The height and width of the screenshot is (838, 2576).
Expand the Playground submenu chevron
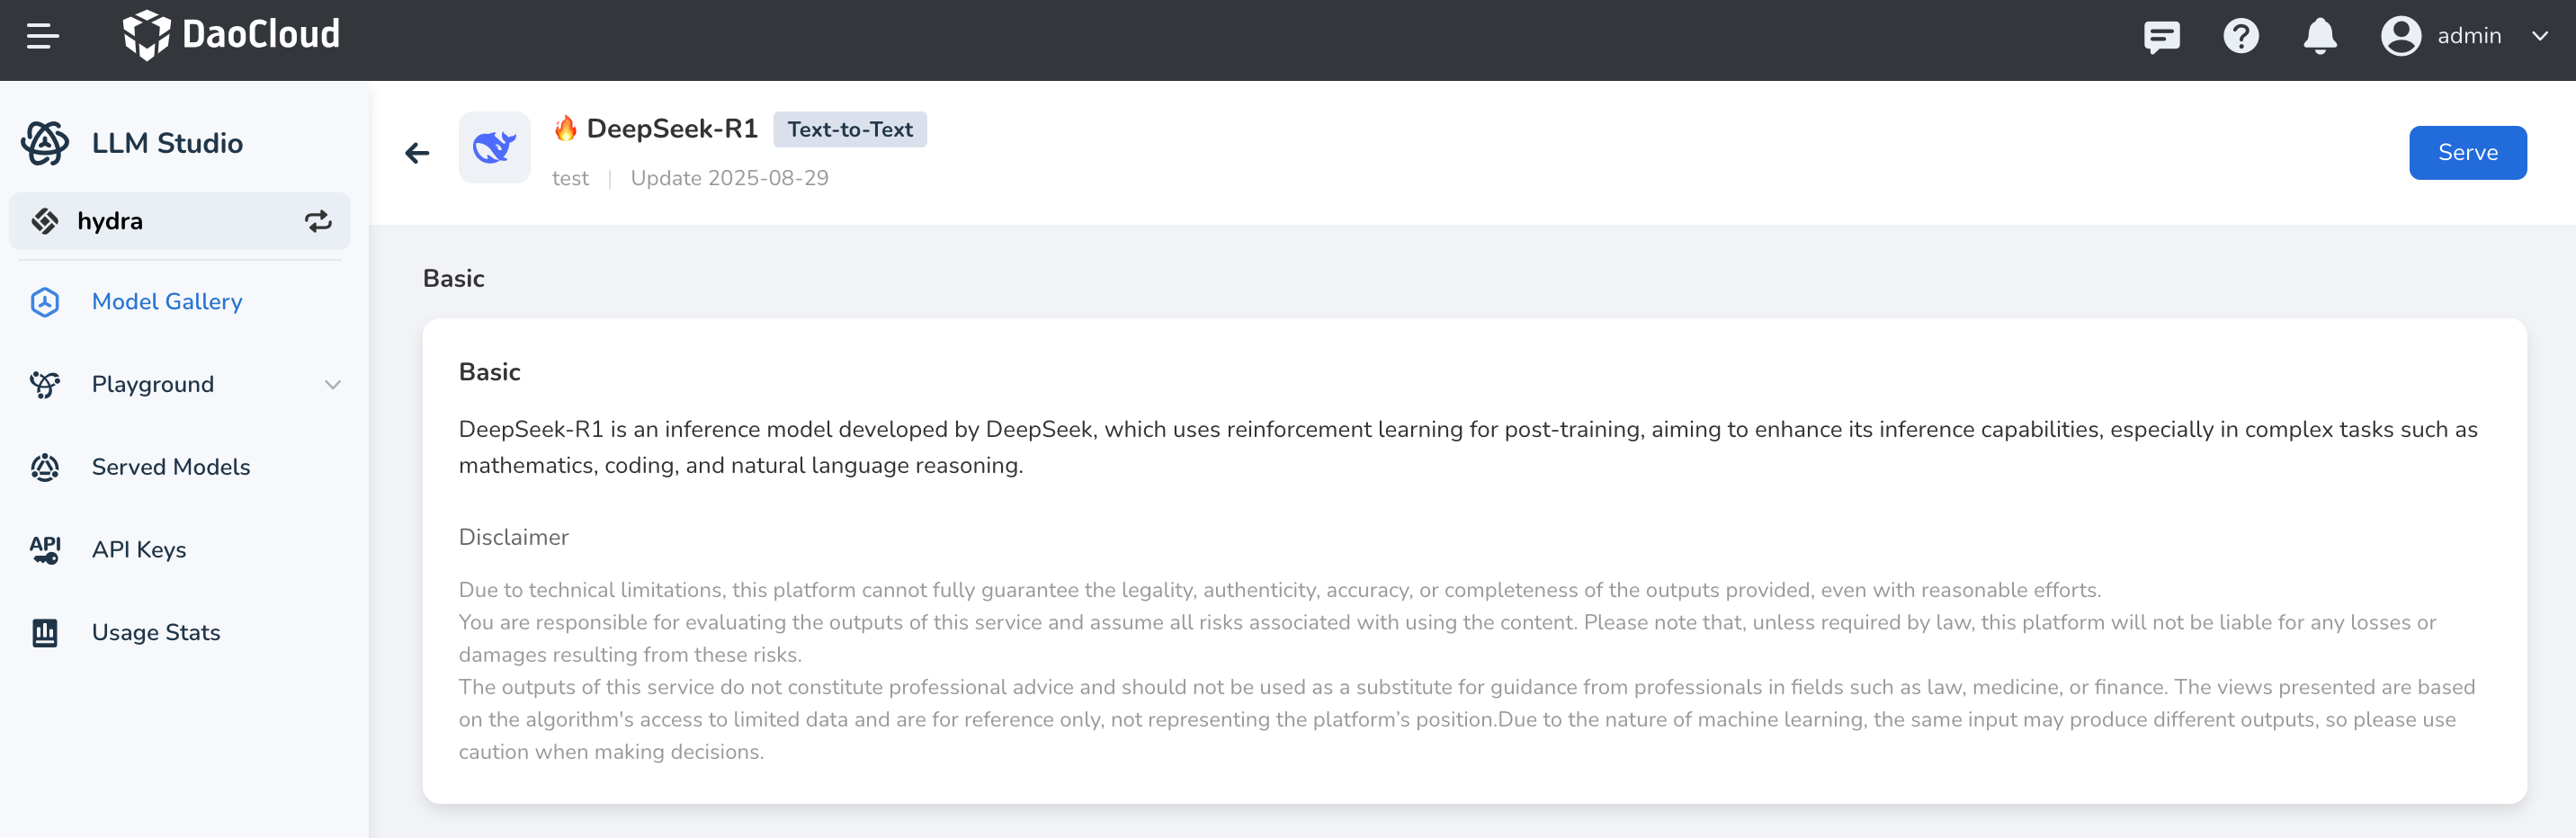tap(333, 385)
